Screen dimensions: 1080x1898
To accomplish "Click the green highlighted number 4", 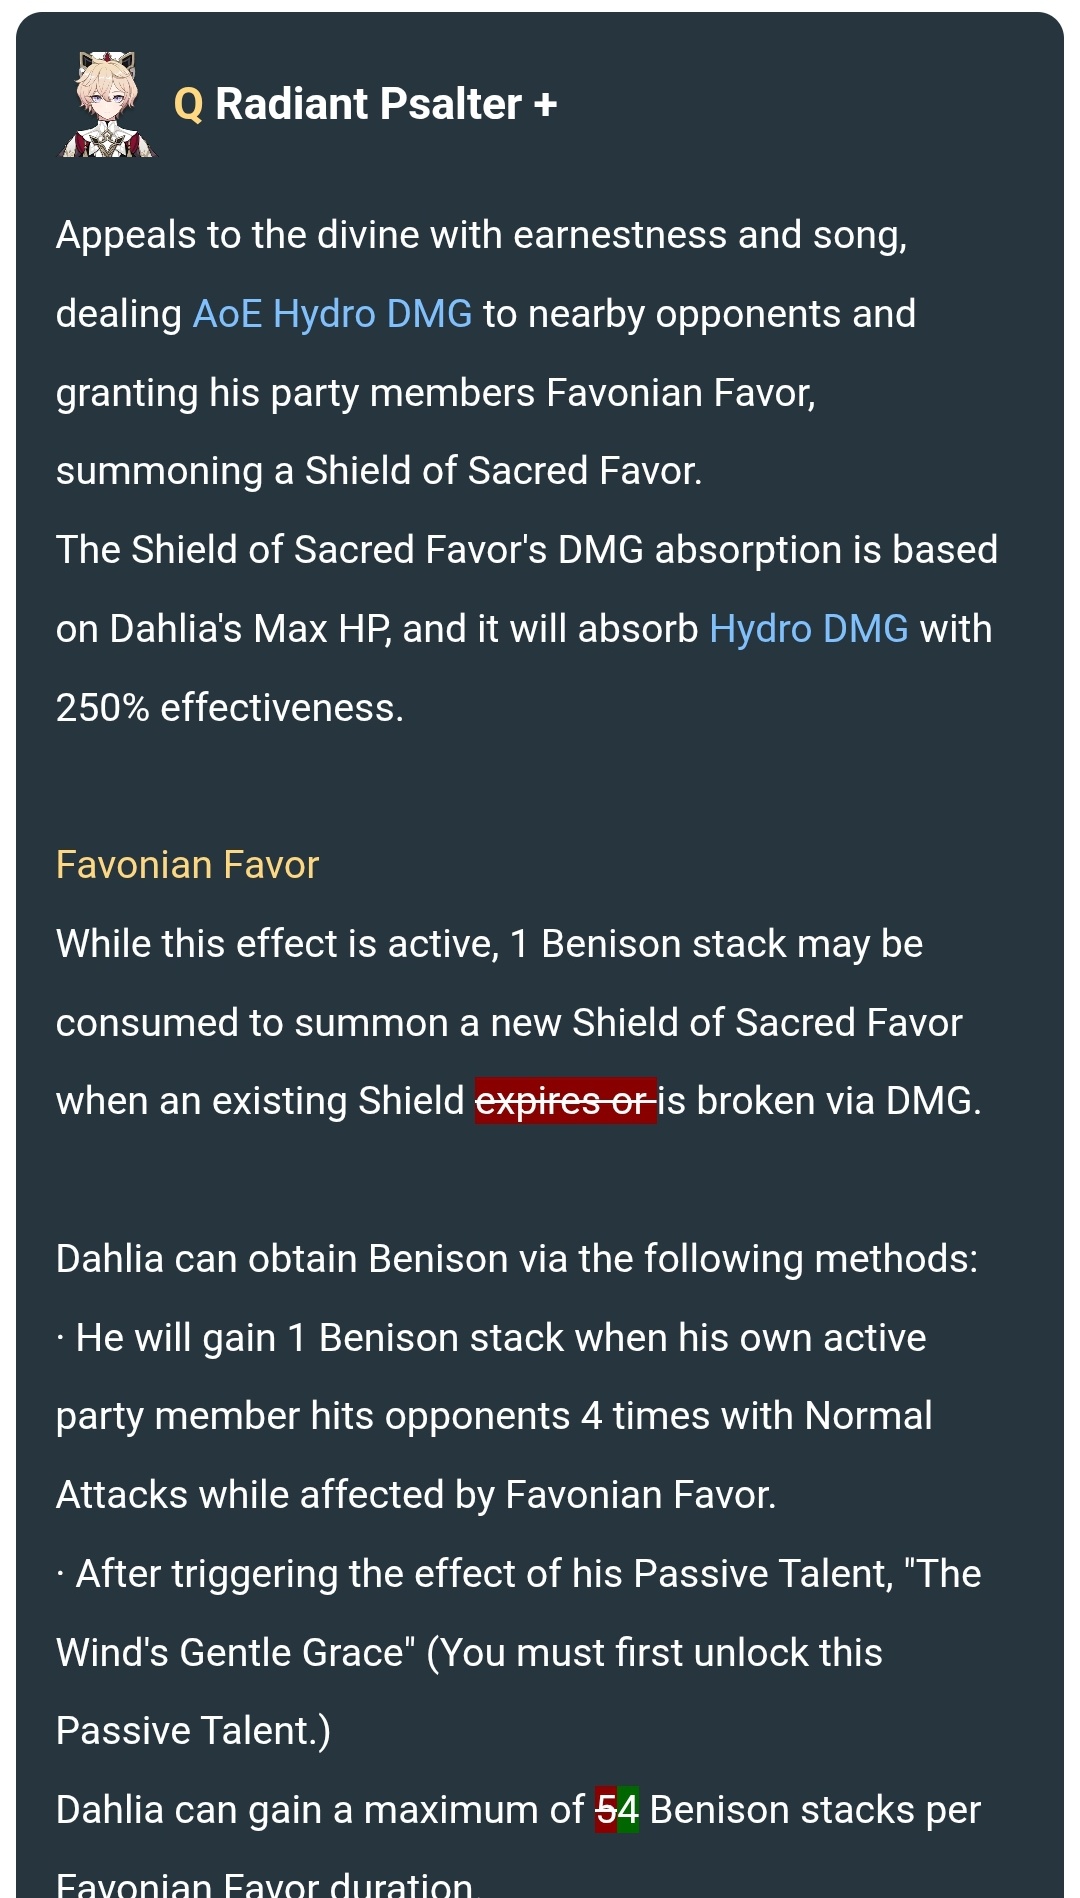I will pos(628,1810).
